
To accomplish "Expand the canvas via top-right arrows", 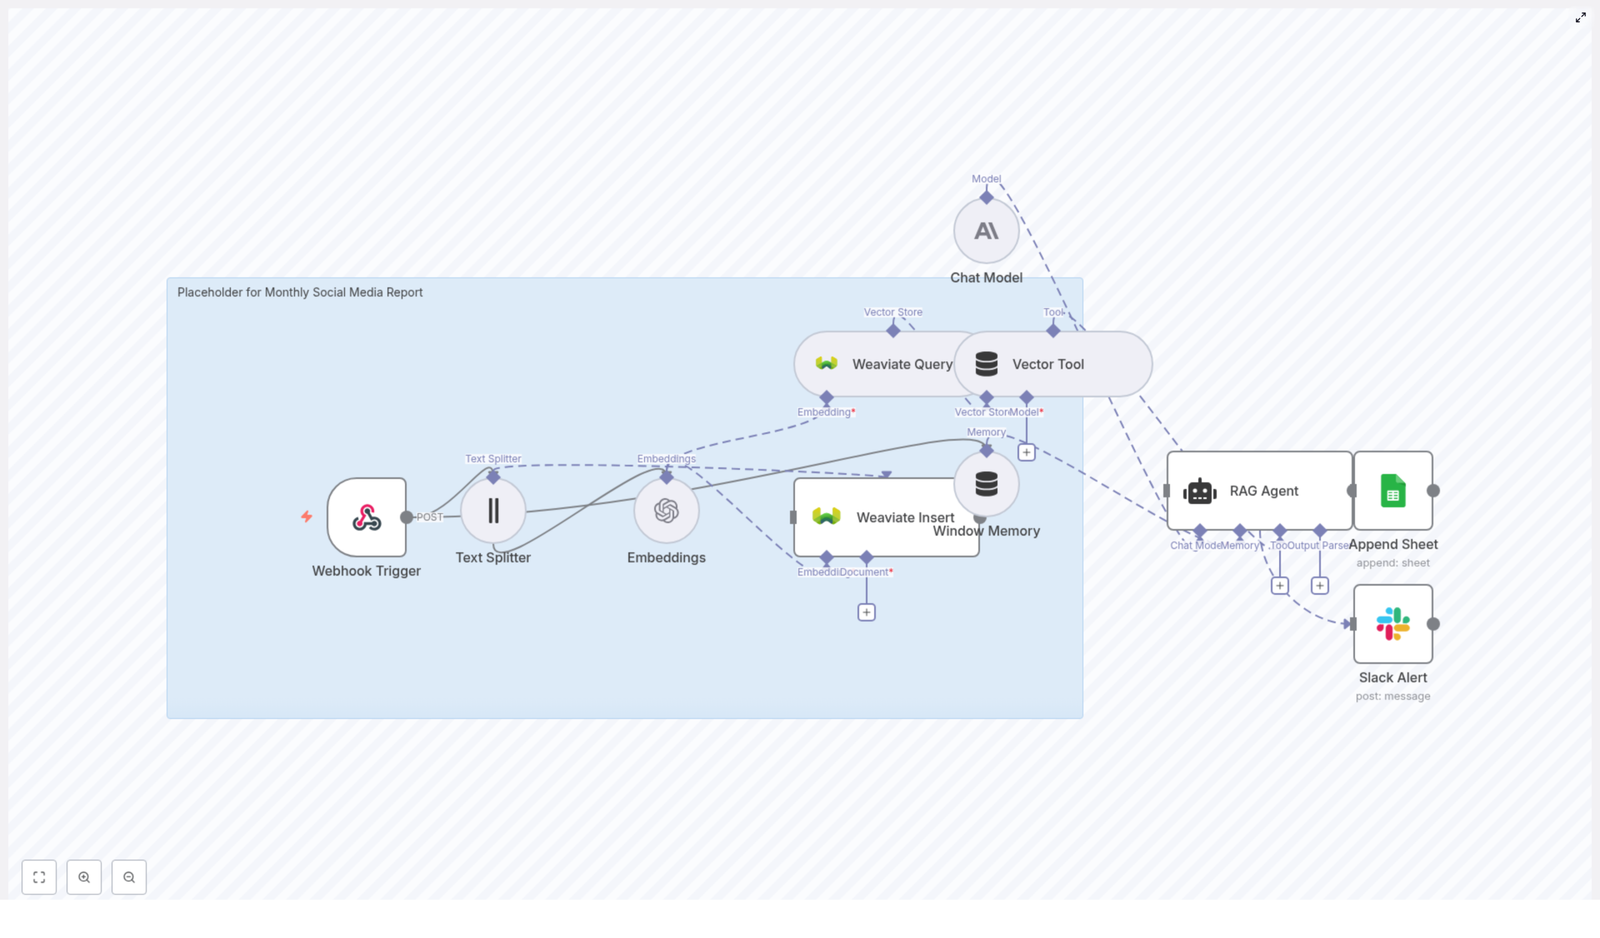I will (x=1581, y=17).
